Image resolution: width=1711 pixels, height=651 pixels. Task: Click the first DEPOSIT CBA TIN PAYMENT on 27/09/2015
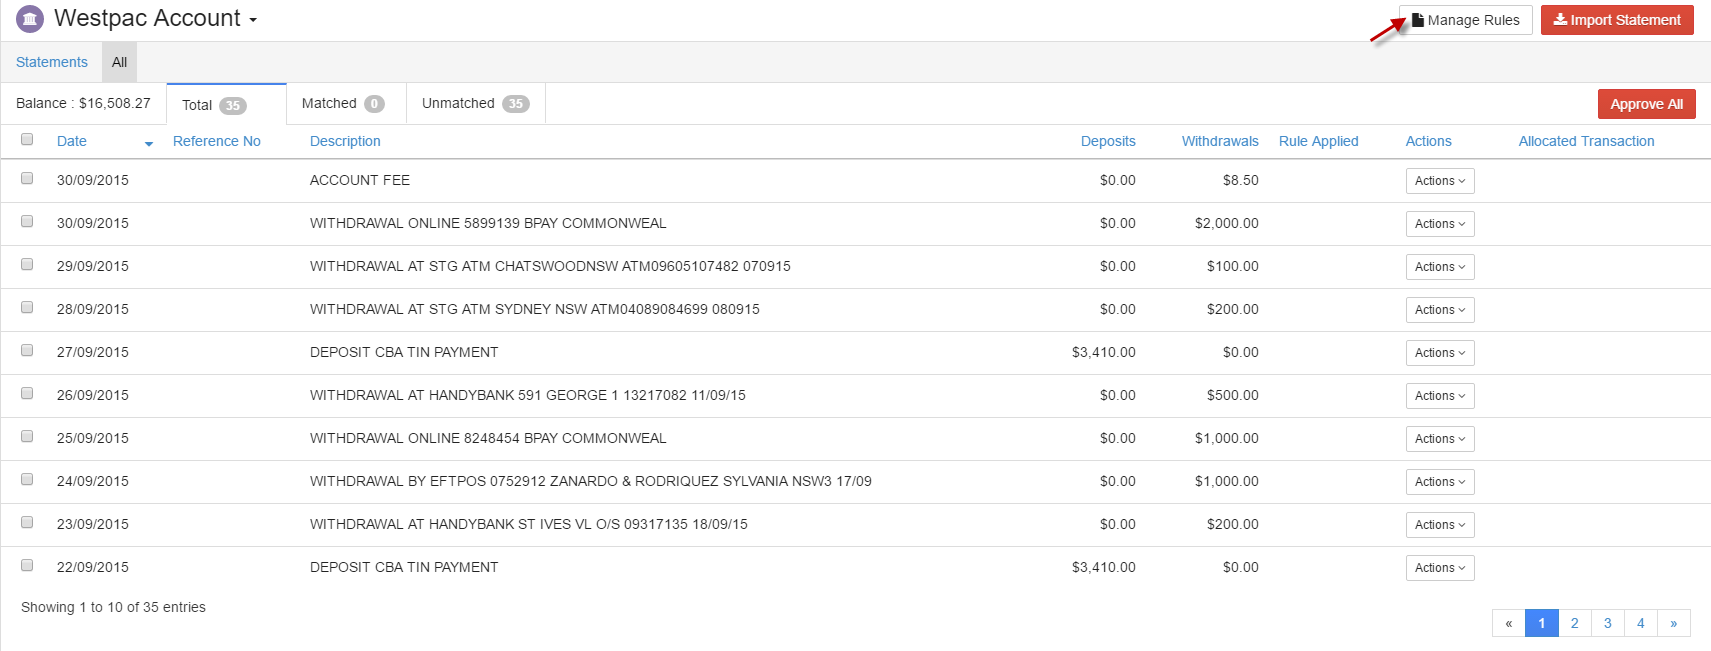tap(404, 352)
